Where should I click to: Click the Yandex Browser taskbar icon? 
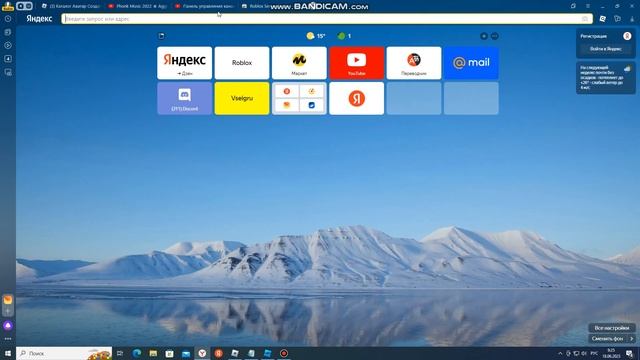pyautogui.click(x=202, y=353)
